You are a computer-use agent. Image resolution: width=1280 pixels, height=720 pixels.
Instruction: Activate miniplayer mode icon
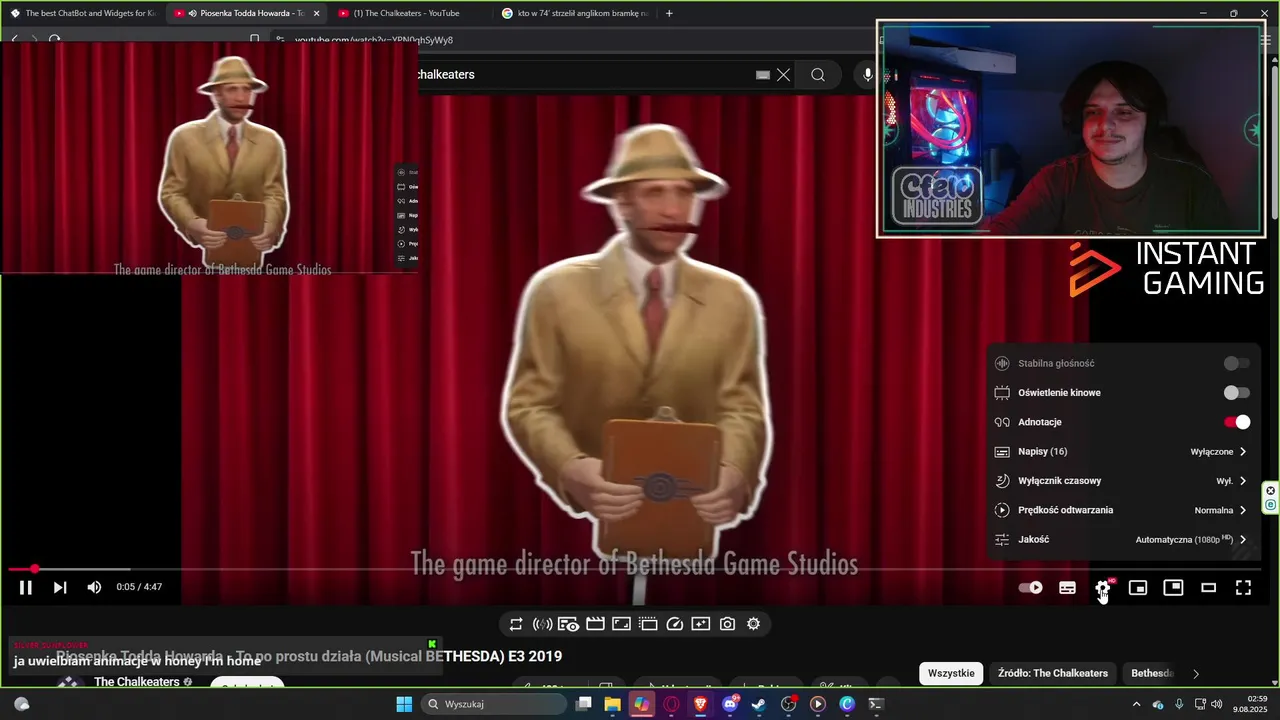coord(1138,588)
